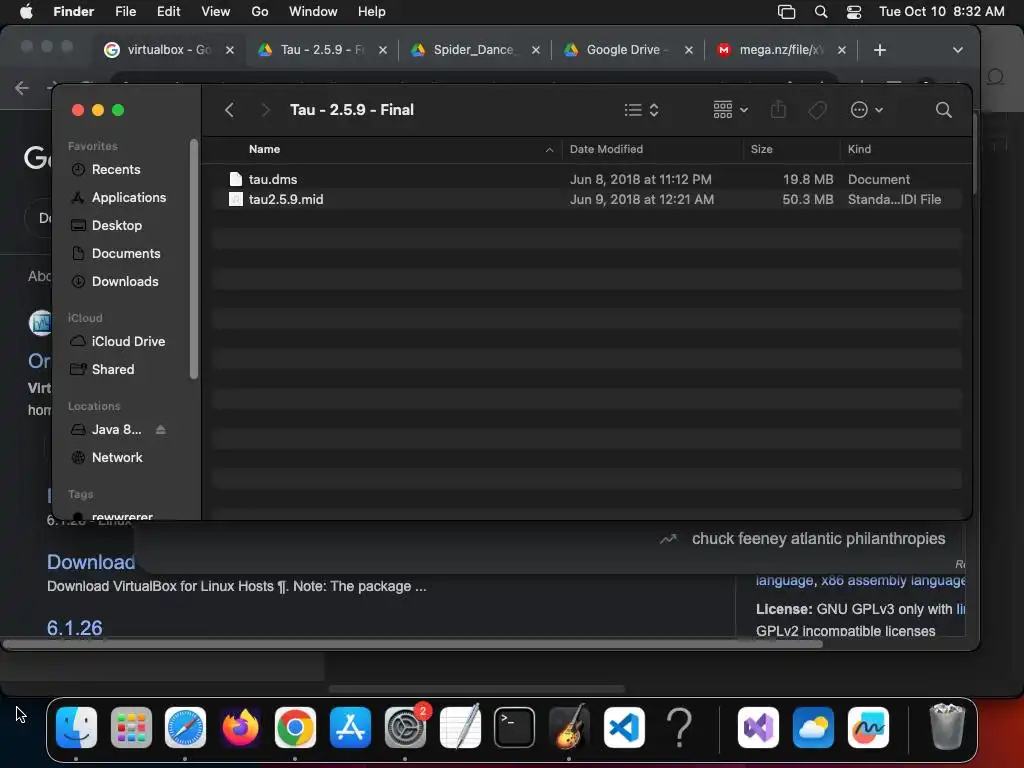Open the Edit menu
Screen dimensions: 1024x768
[168, 12]
